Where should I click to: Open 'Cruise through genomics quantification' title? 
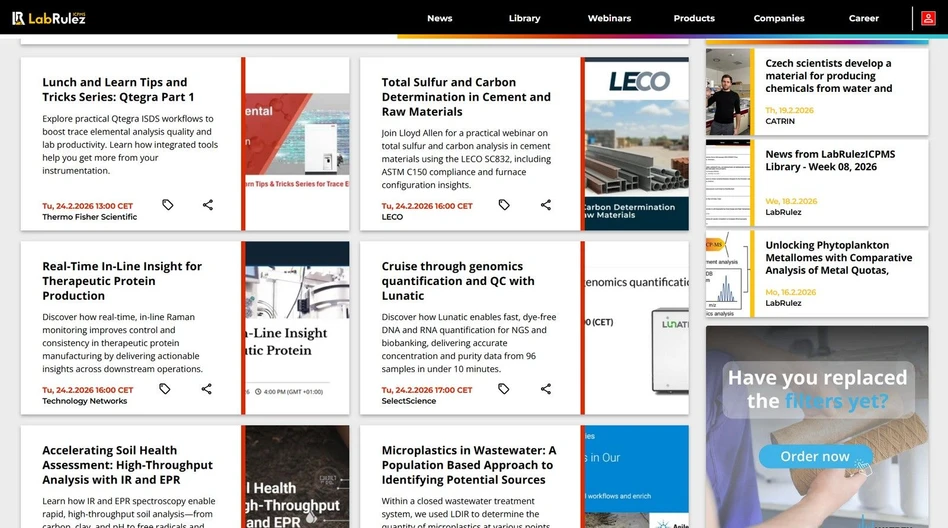tap(458, 281)
